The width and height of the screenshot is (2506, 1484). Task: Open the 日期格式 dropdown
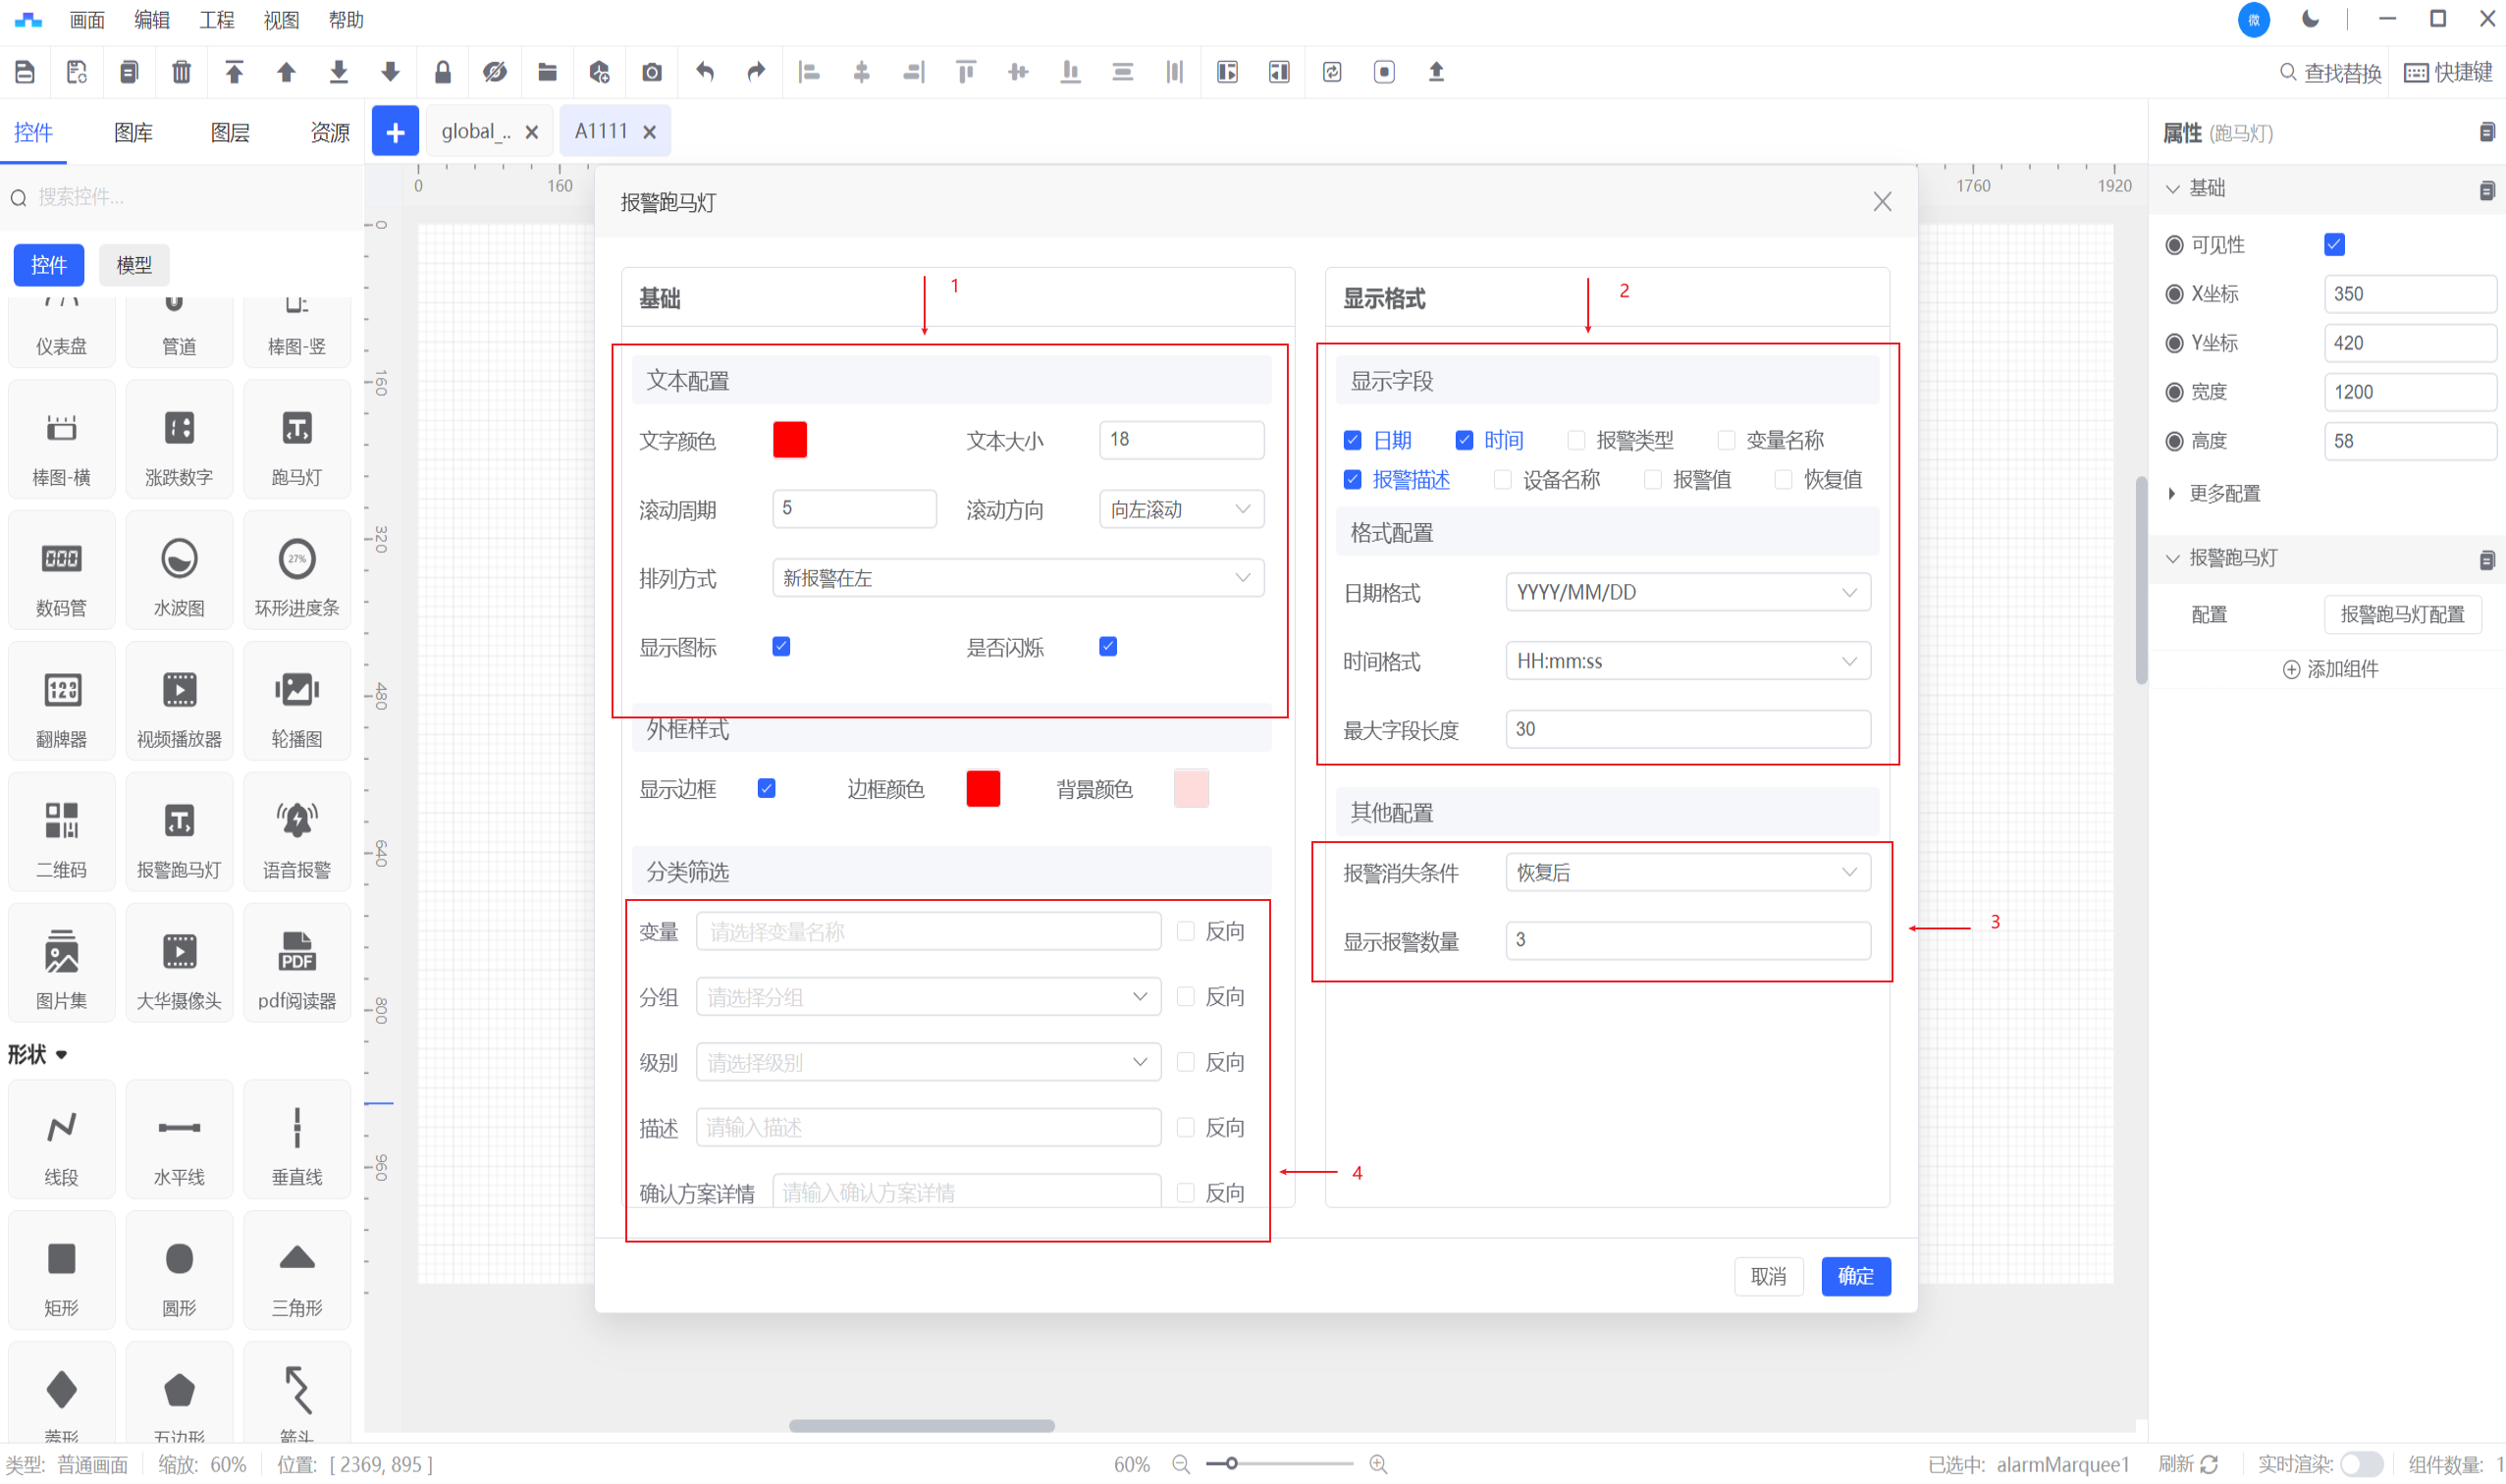tap(1687, 592)
